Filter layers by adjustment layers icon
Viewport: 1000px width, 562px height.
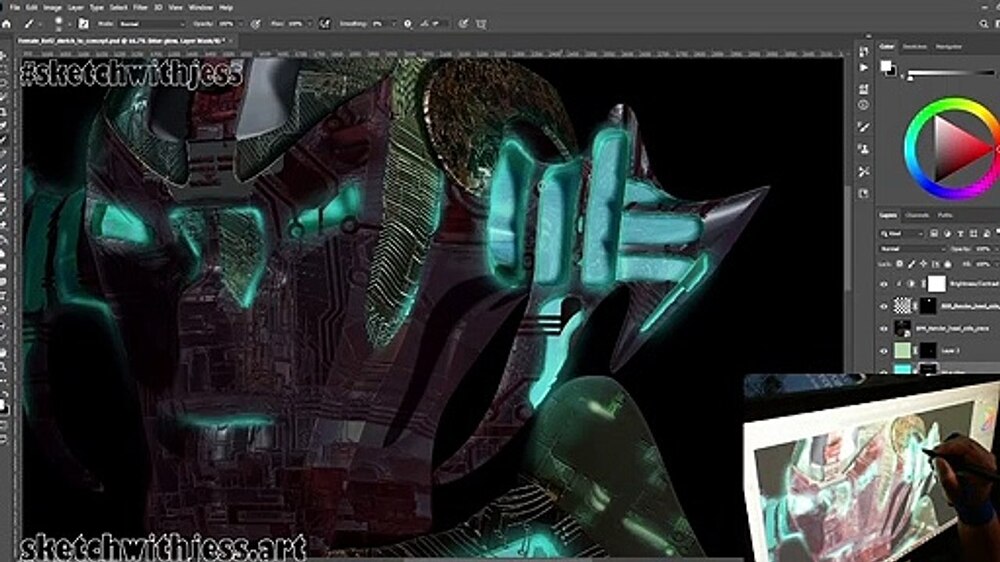coord(947,234)
